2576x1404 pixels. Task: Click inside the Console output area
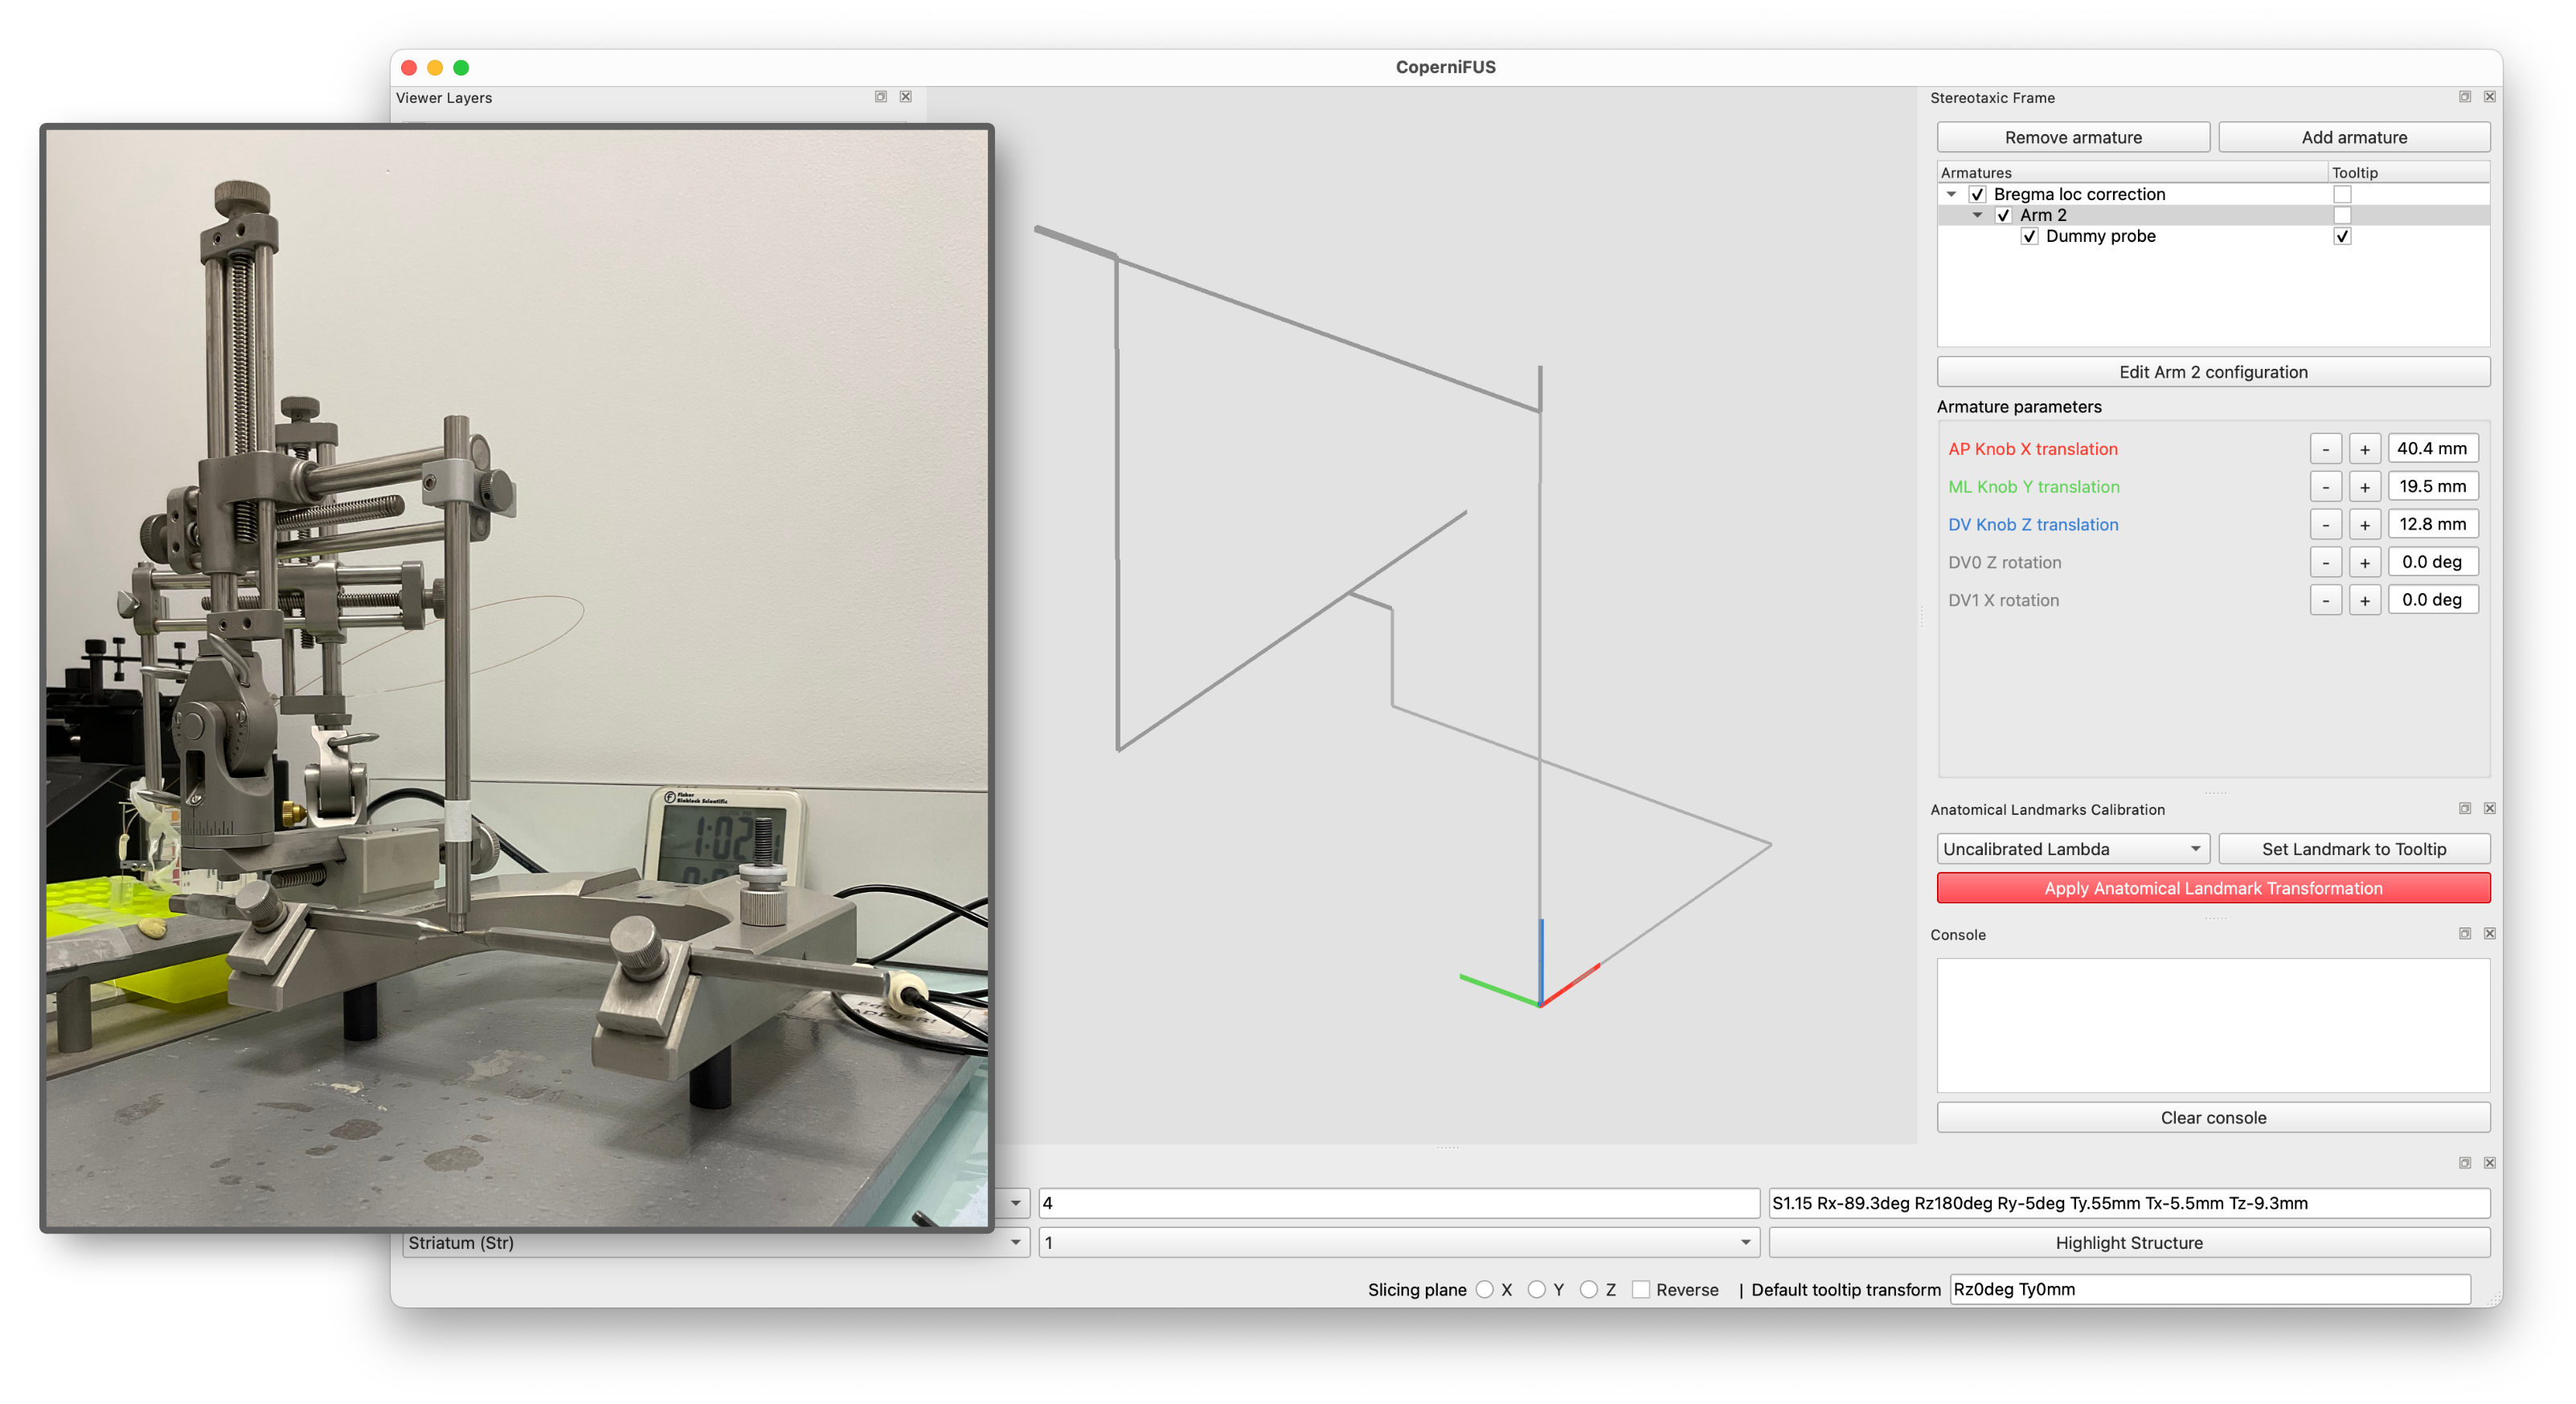(x=2213, y=1026)
